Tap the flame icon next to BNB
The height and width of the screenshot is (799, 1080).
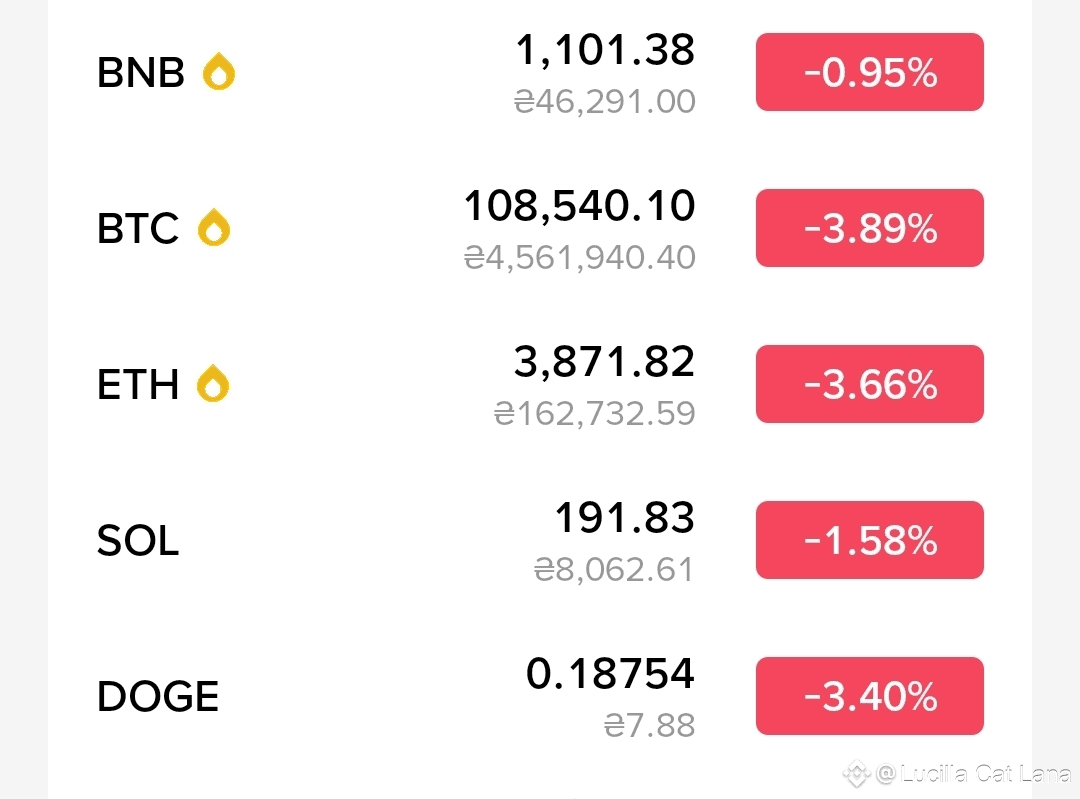coord(219,72)
